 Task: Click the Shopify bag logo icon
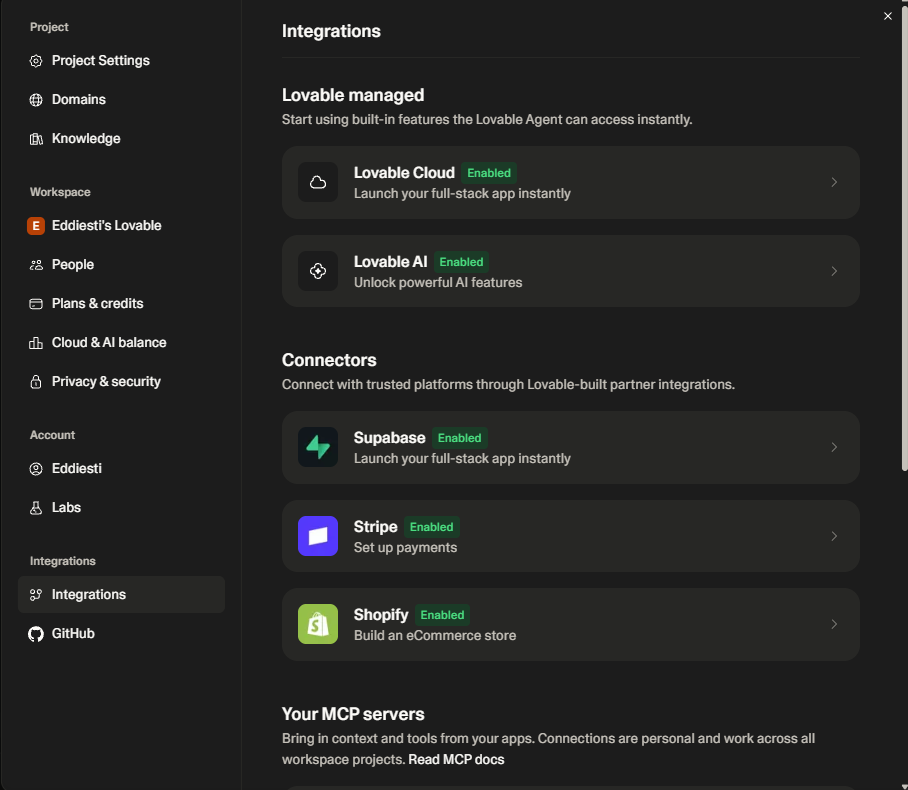(x=318, y=624)
